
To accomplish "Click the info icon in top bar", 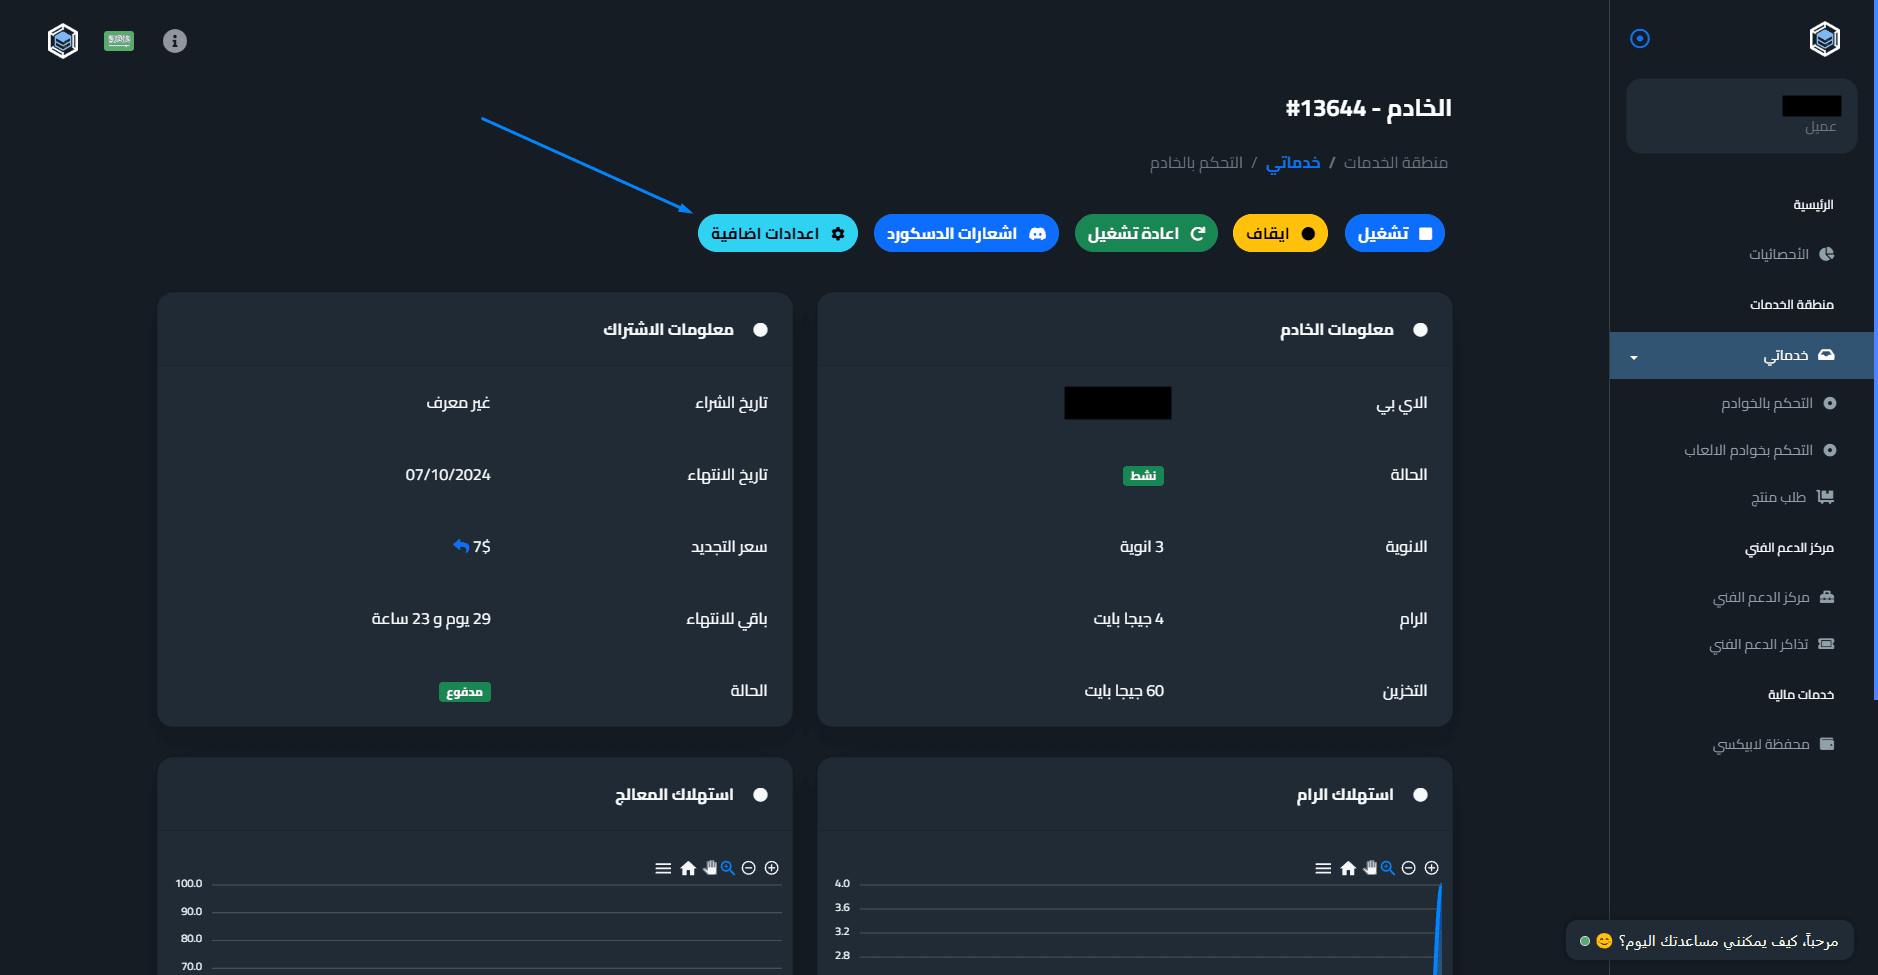I will point(175,41).
